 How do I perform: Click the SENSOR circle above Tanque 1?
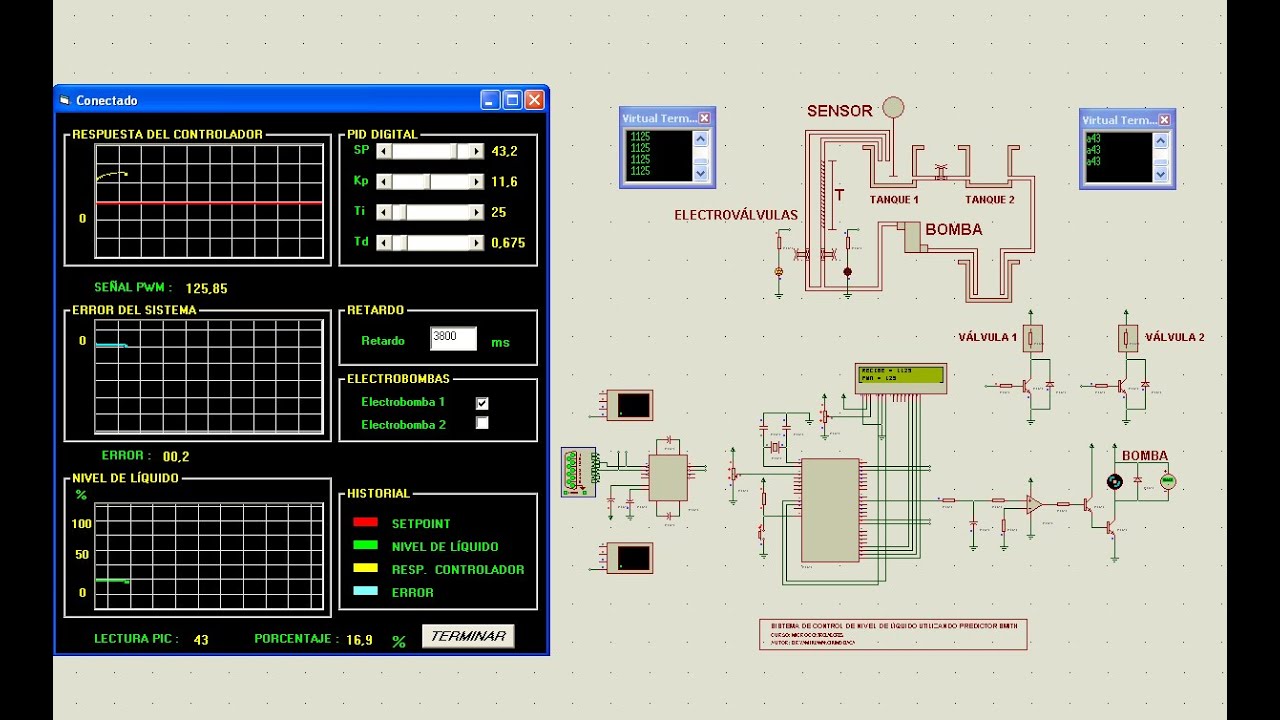pos(894,108)
